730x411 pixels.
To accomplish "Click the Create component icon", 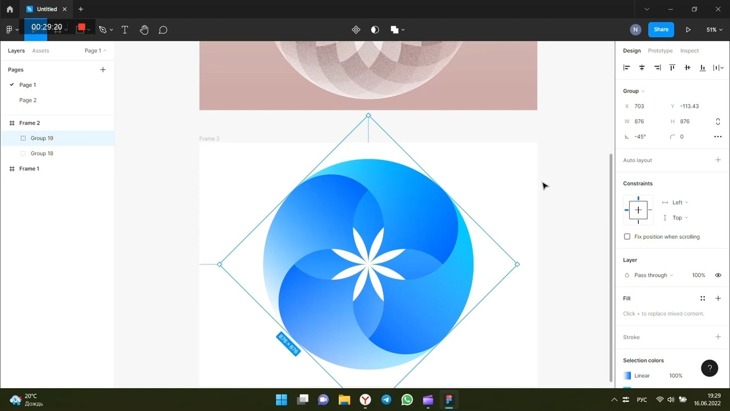I will pos(356,30).
